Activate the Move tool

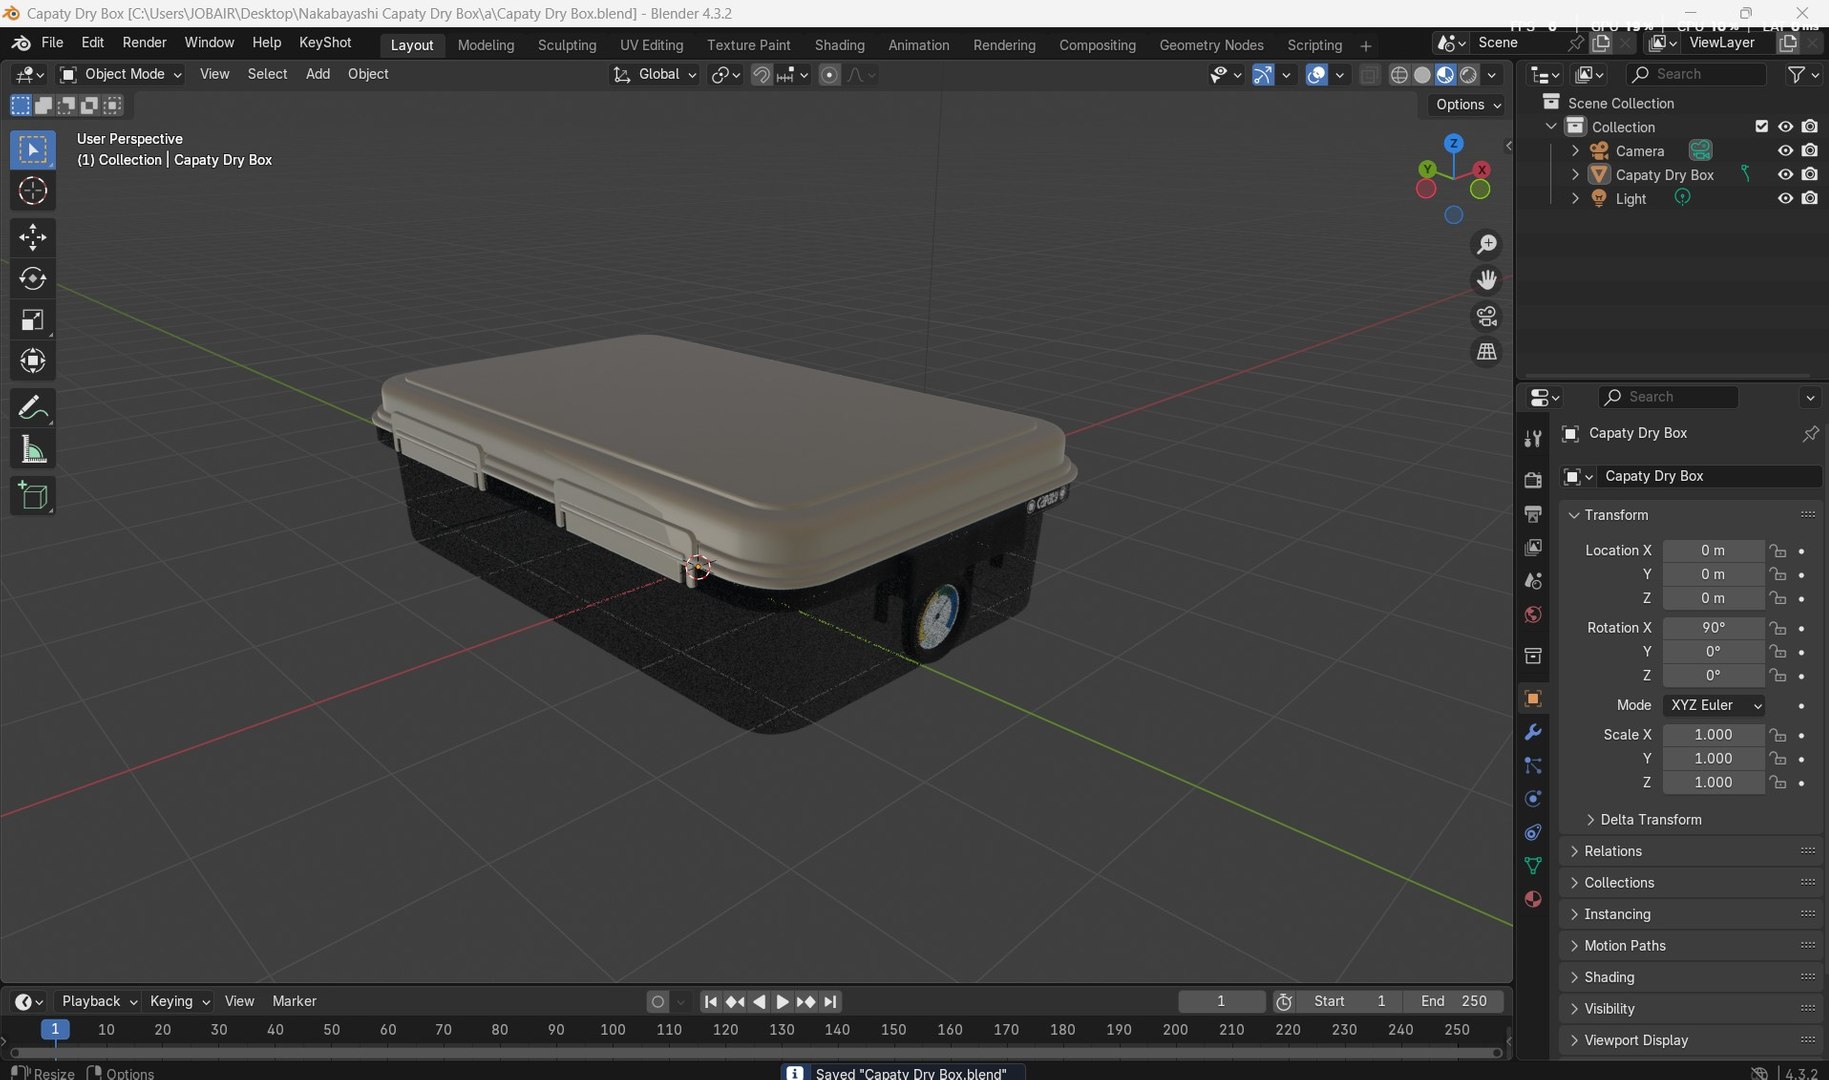(32, 237)
